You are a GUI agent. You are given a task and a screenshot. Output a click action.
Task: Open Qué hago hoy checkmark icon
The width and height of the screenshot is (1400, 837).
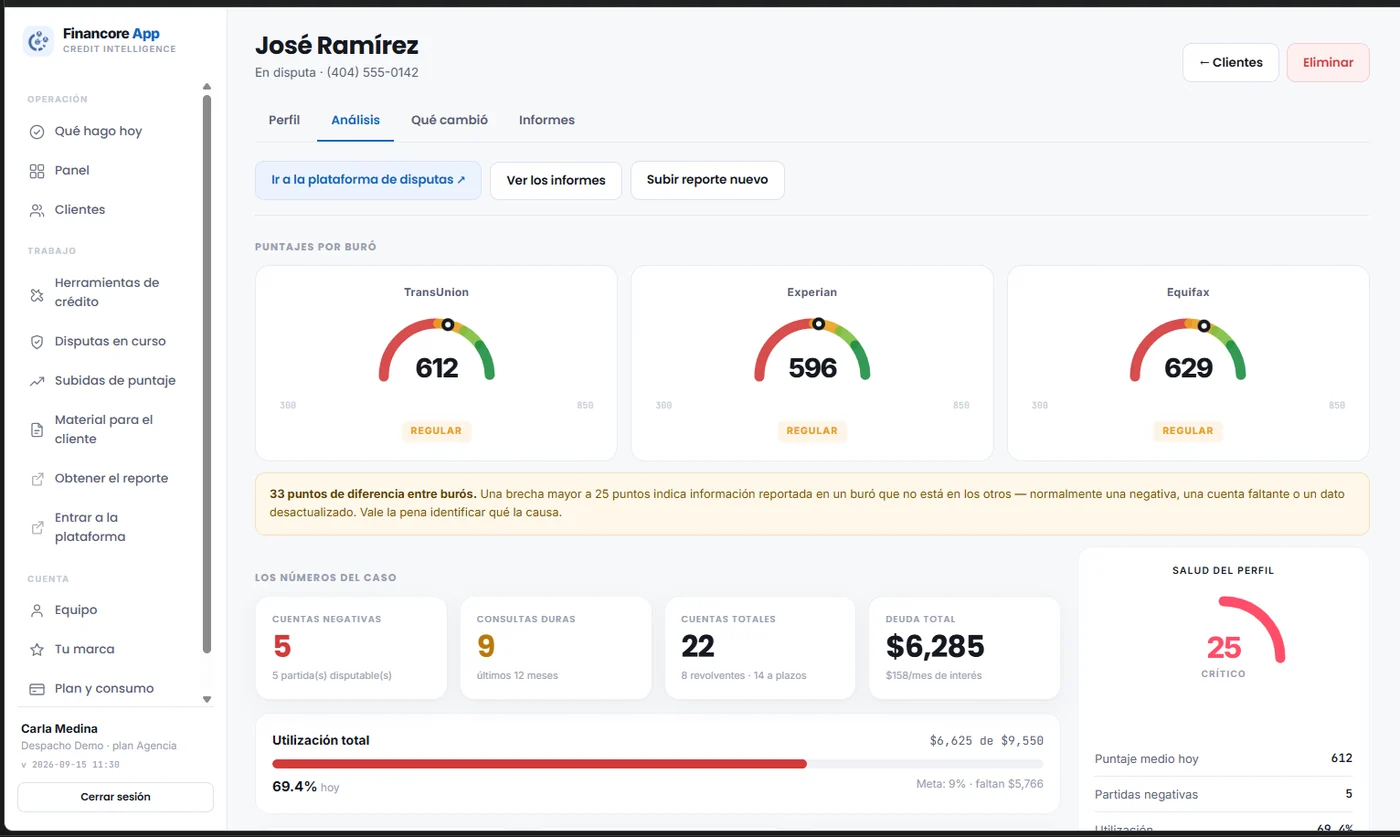point(37,131)
